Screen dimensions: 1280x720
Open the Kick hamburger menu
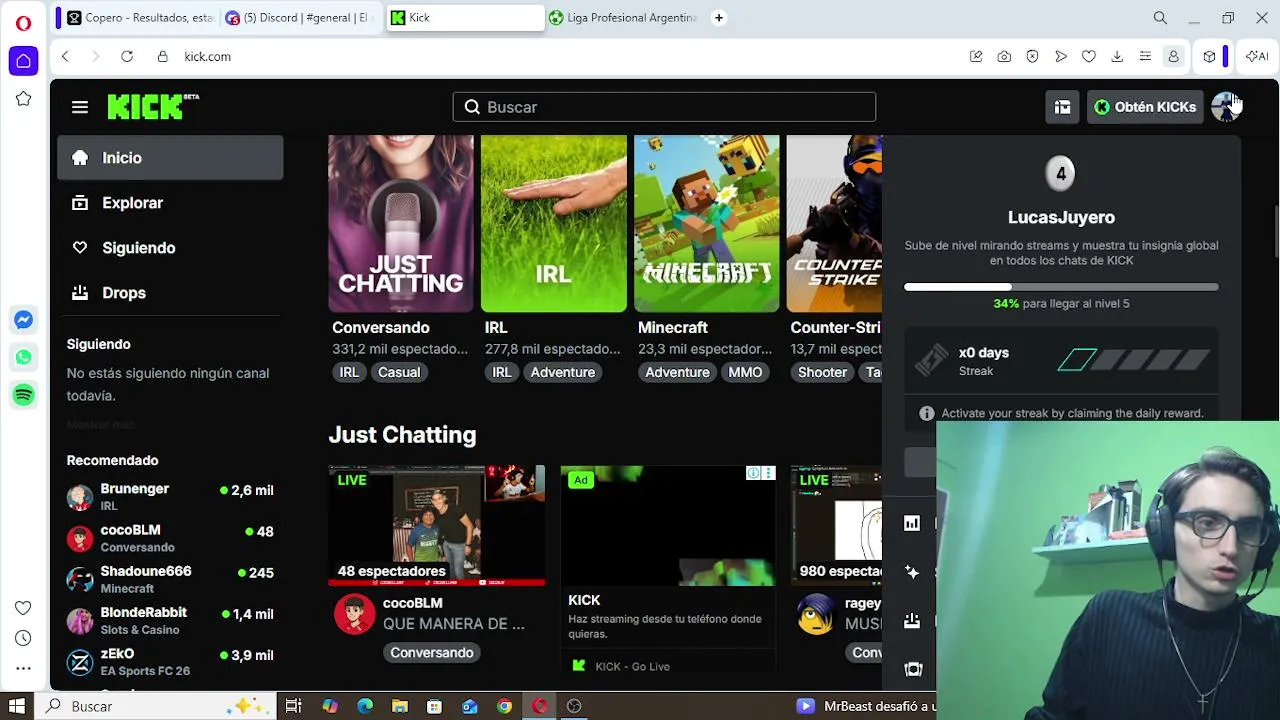pos(80,107)
